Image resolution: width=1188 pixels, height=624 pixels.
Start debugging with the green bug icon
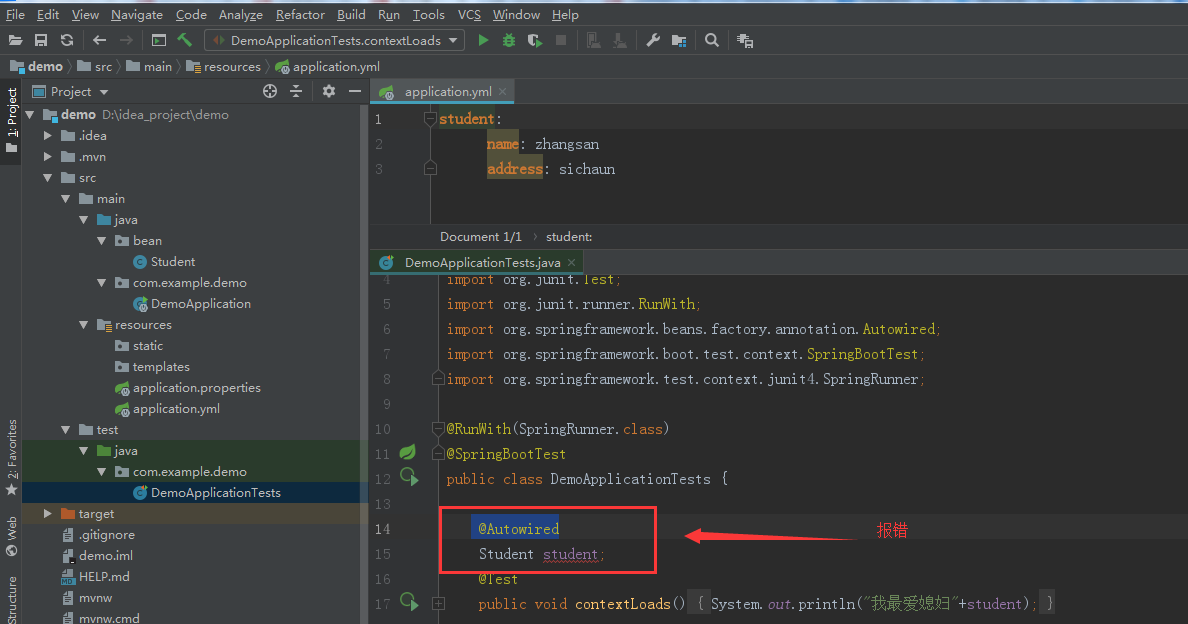point(509,41)
